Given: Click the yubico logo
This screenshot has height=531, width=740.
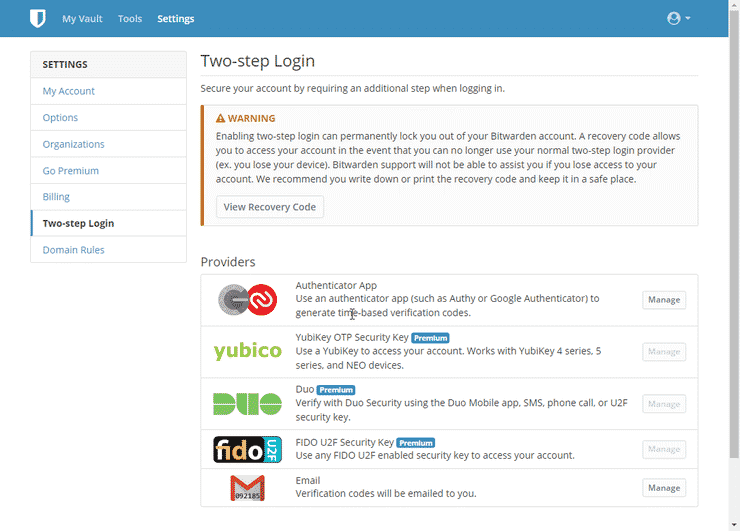Looking at the screenshot, I should [248, 352].
